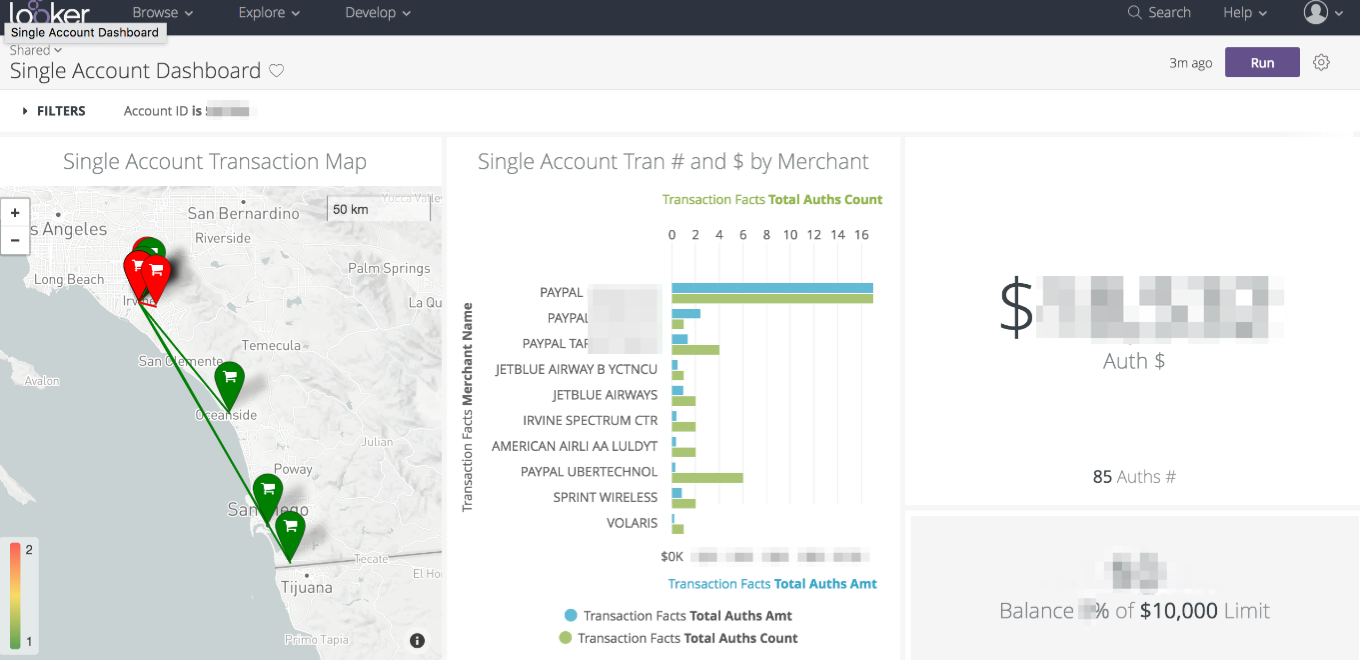1360x660 pixels.
Task: Zoom in on the transaction map
Action: tap(15, 213)
